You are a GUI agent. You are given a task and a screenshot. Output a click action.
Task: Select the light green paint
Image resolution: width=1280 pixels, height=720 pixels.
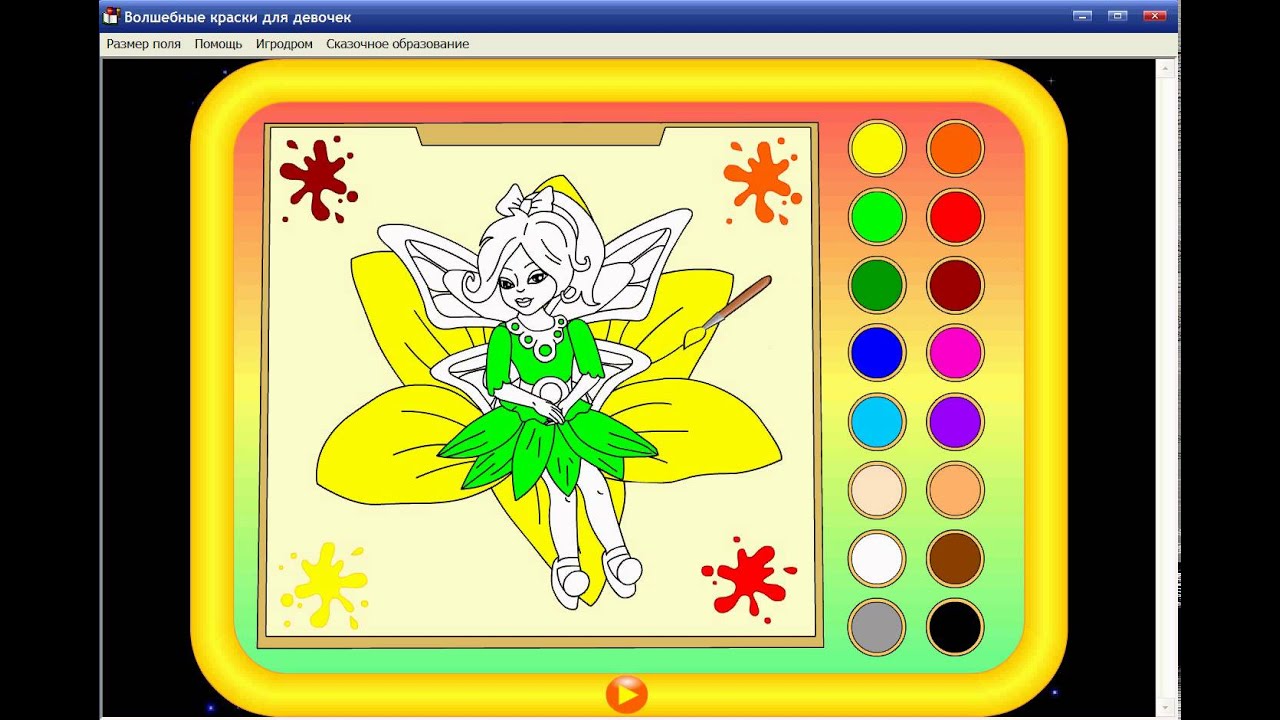tap(877, 217)
